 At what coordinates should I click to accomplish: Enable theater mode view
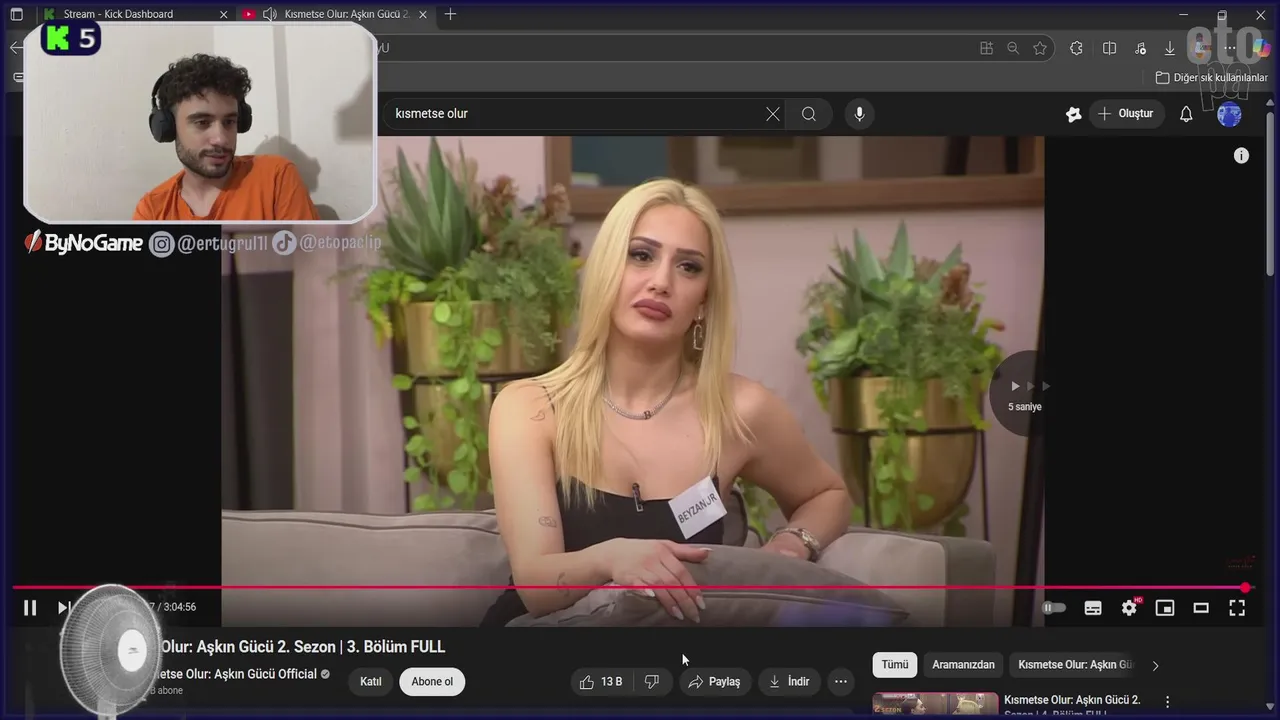coord(1201,607)
